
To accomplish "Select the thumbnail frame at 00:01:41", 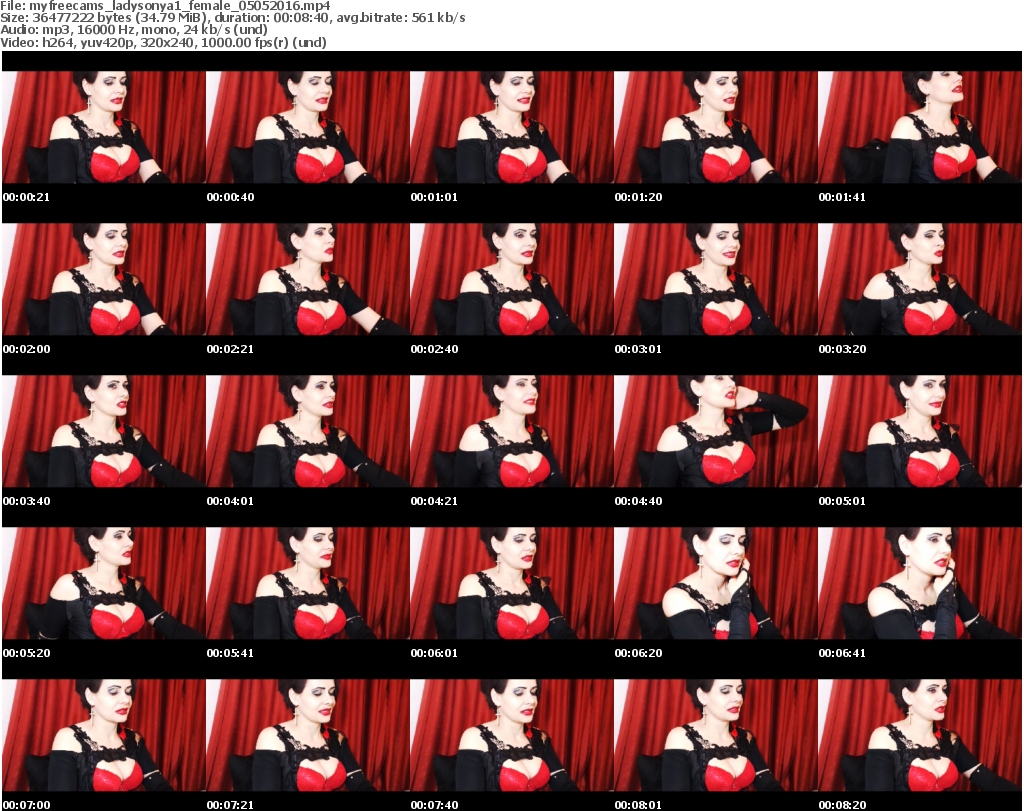I will point(920,127).
